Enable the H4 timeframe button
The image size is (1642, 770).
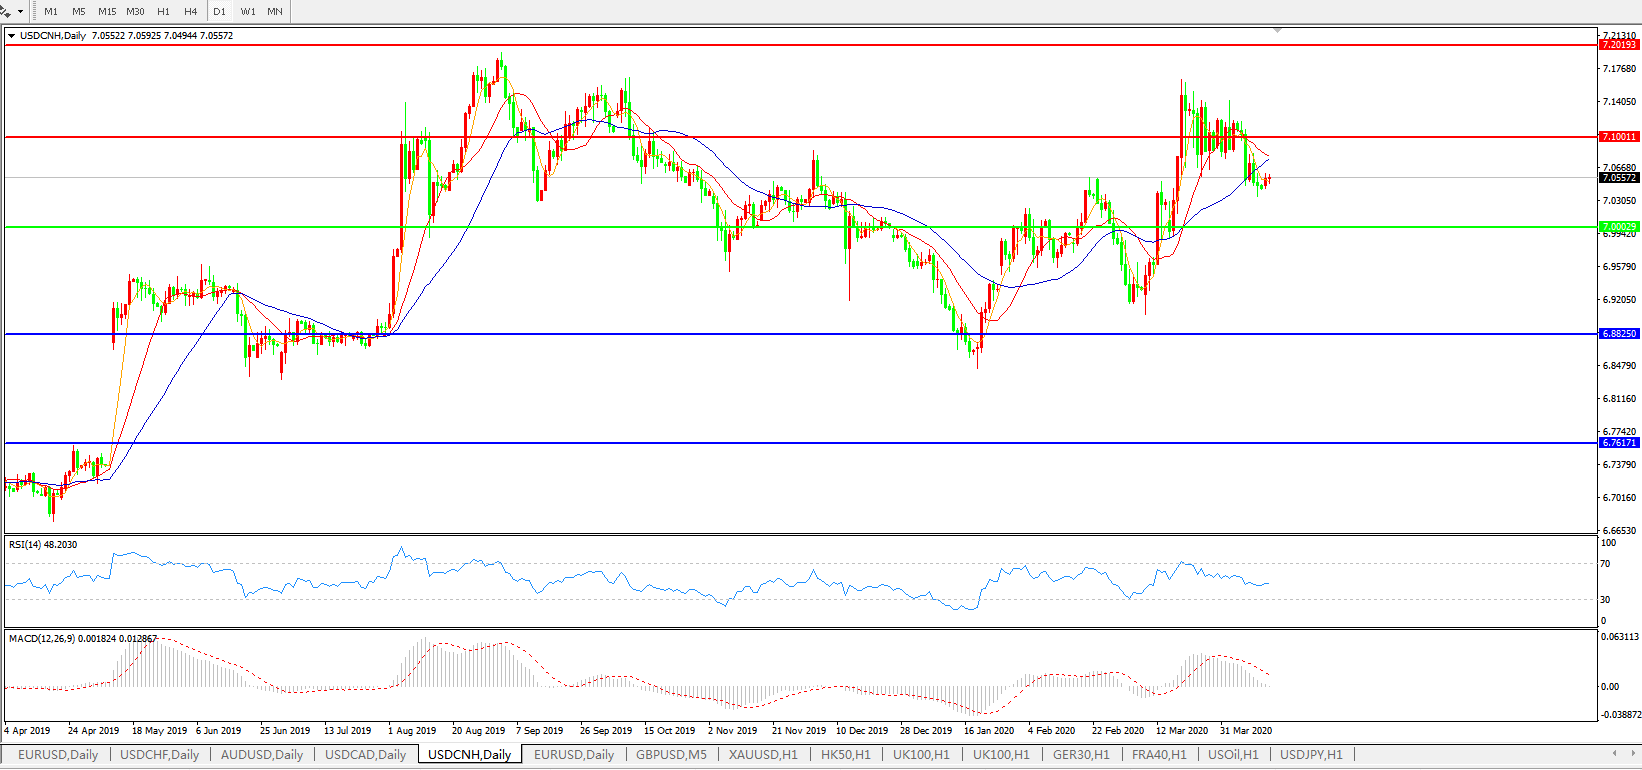pyautogui.click(x=190, y=12)
